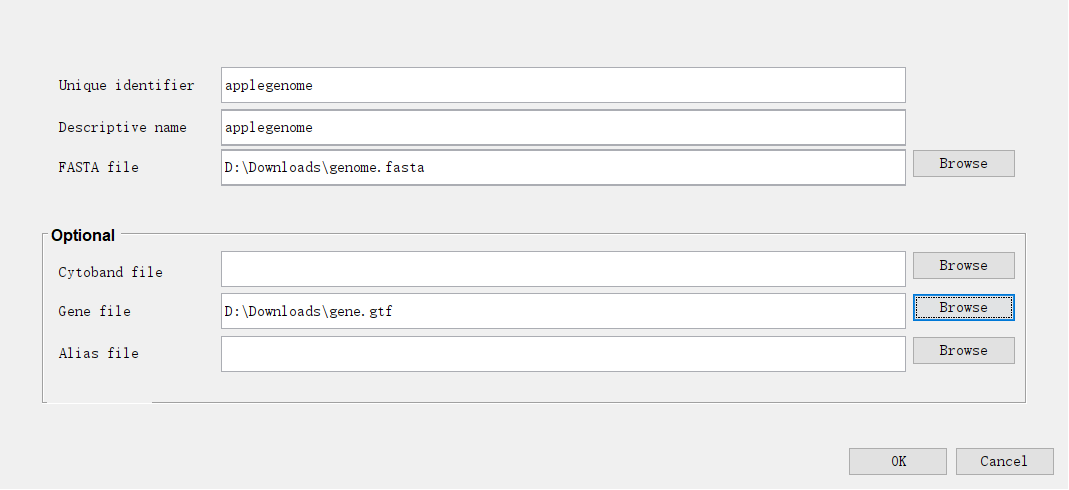Click the empty Cytoband file field
This screenshot has width=1069, height=490.
pos(563,269)
